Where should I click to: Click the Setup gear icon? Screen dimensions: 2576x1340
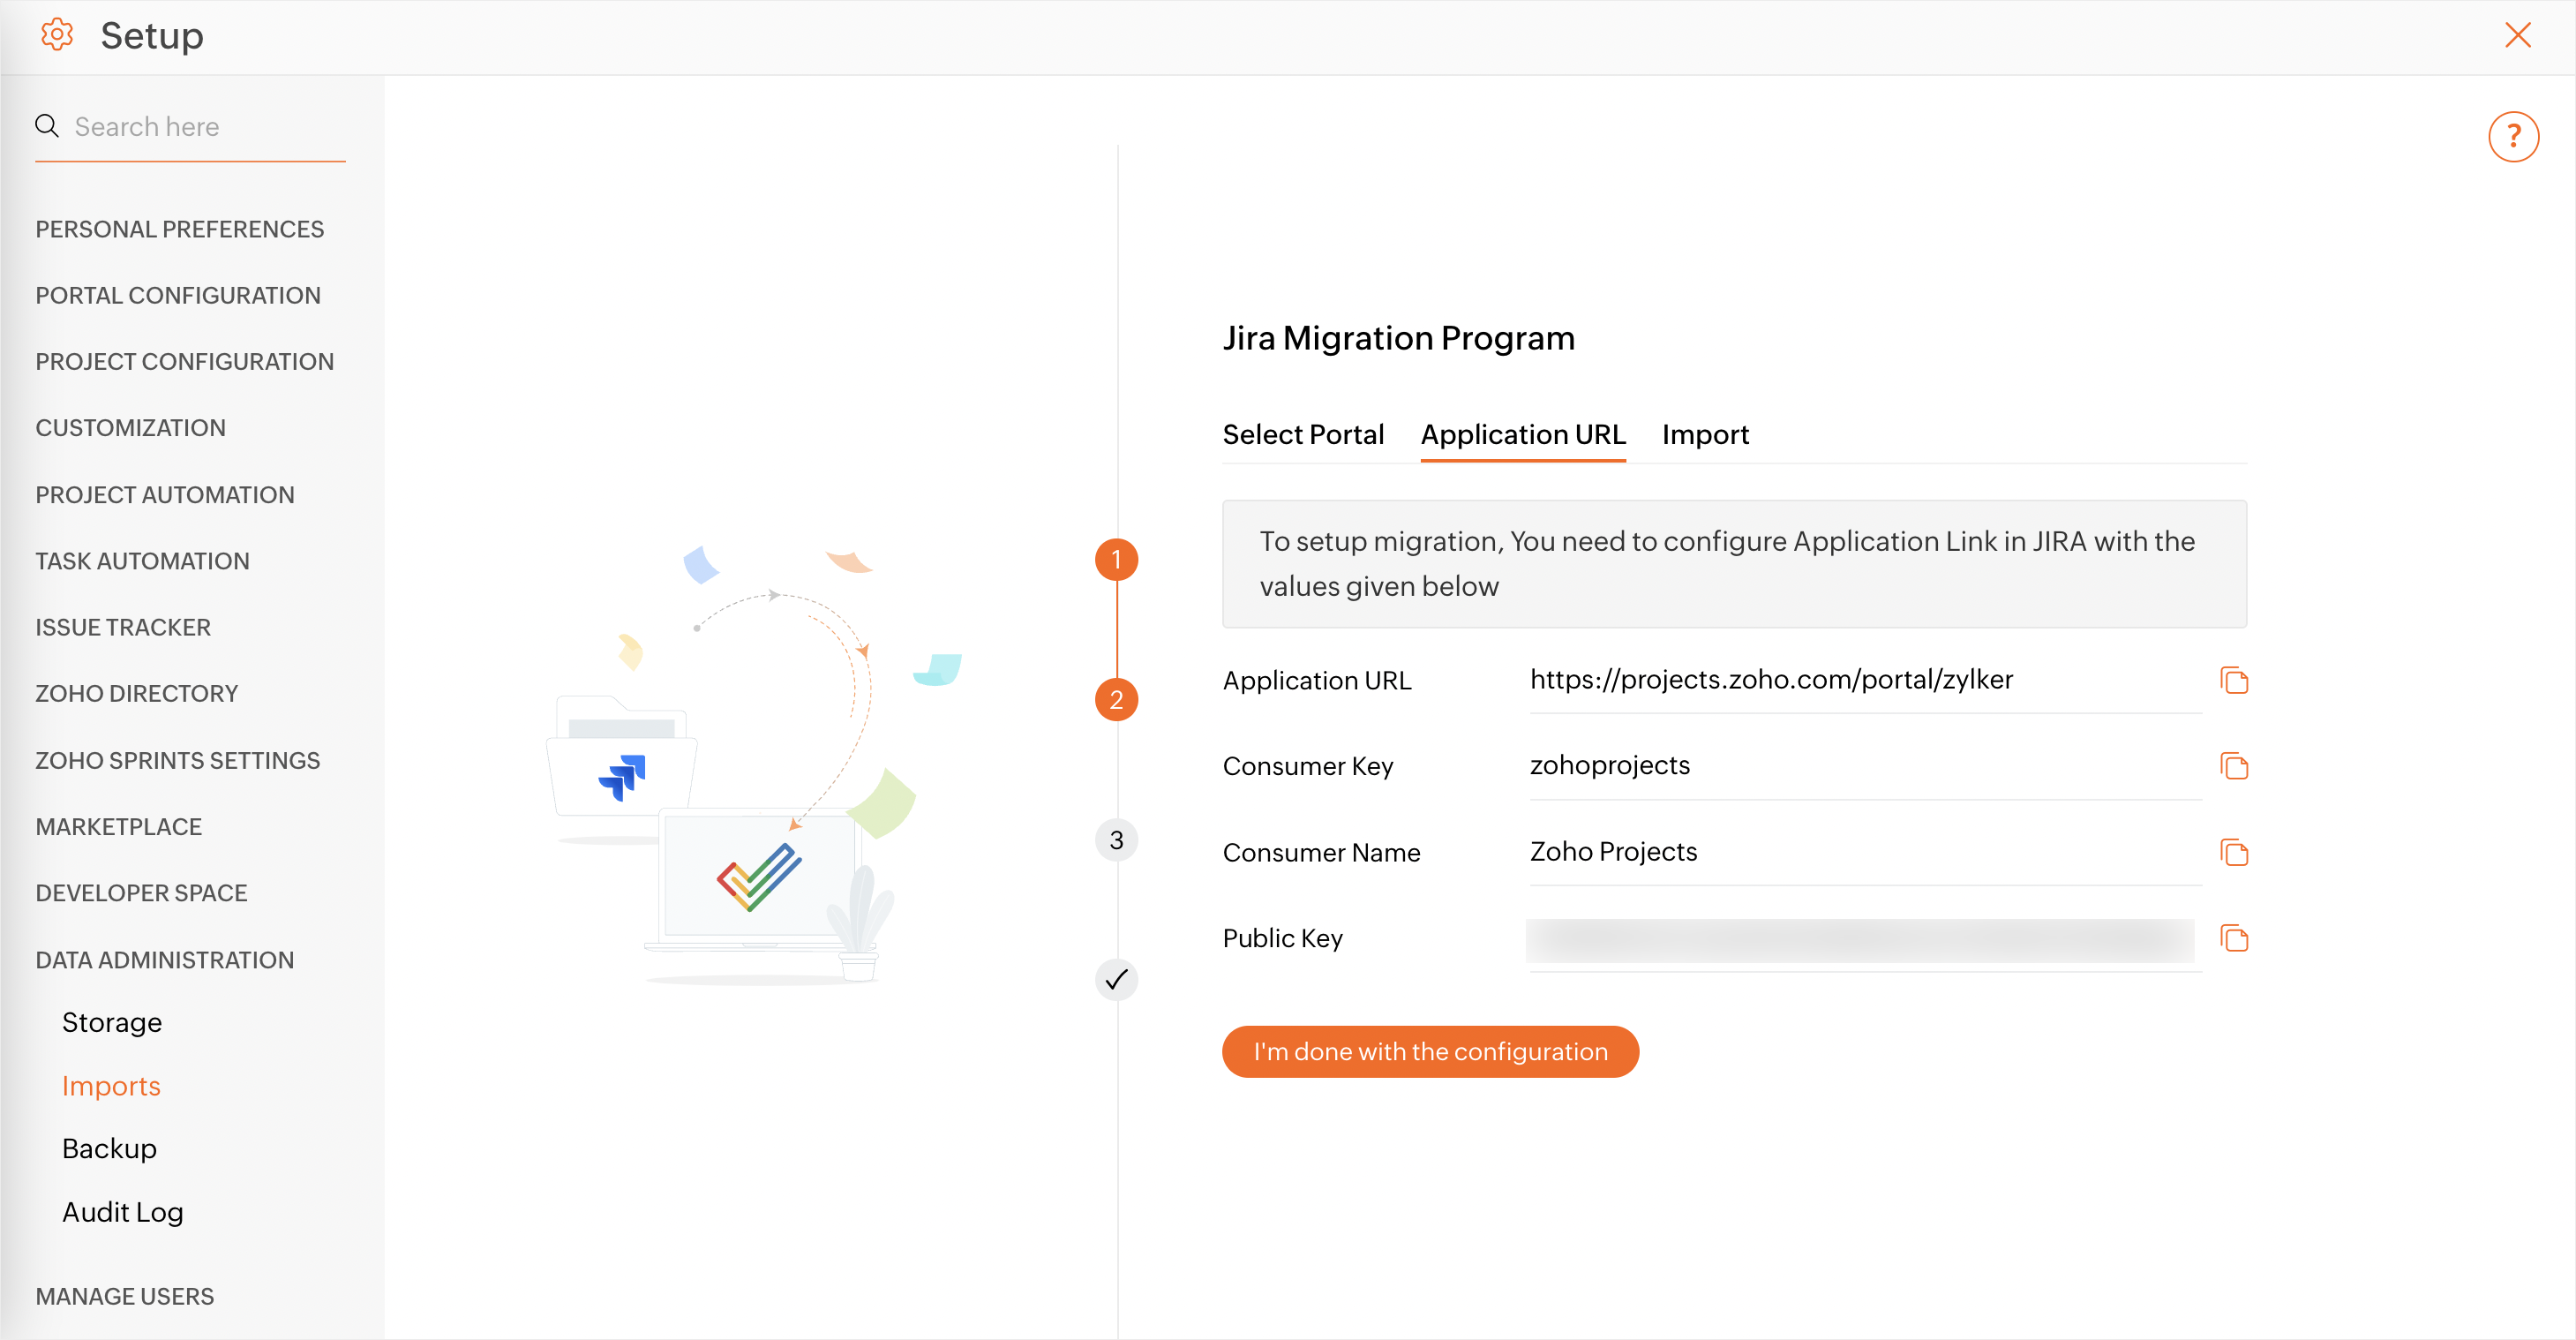tap(57, 35)
